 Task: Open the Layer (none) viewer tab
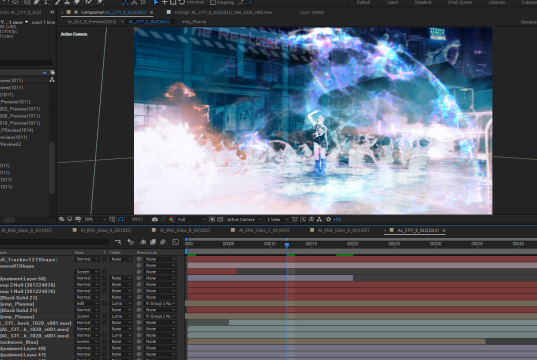pyautogui.click(x=312, y=12)
